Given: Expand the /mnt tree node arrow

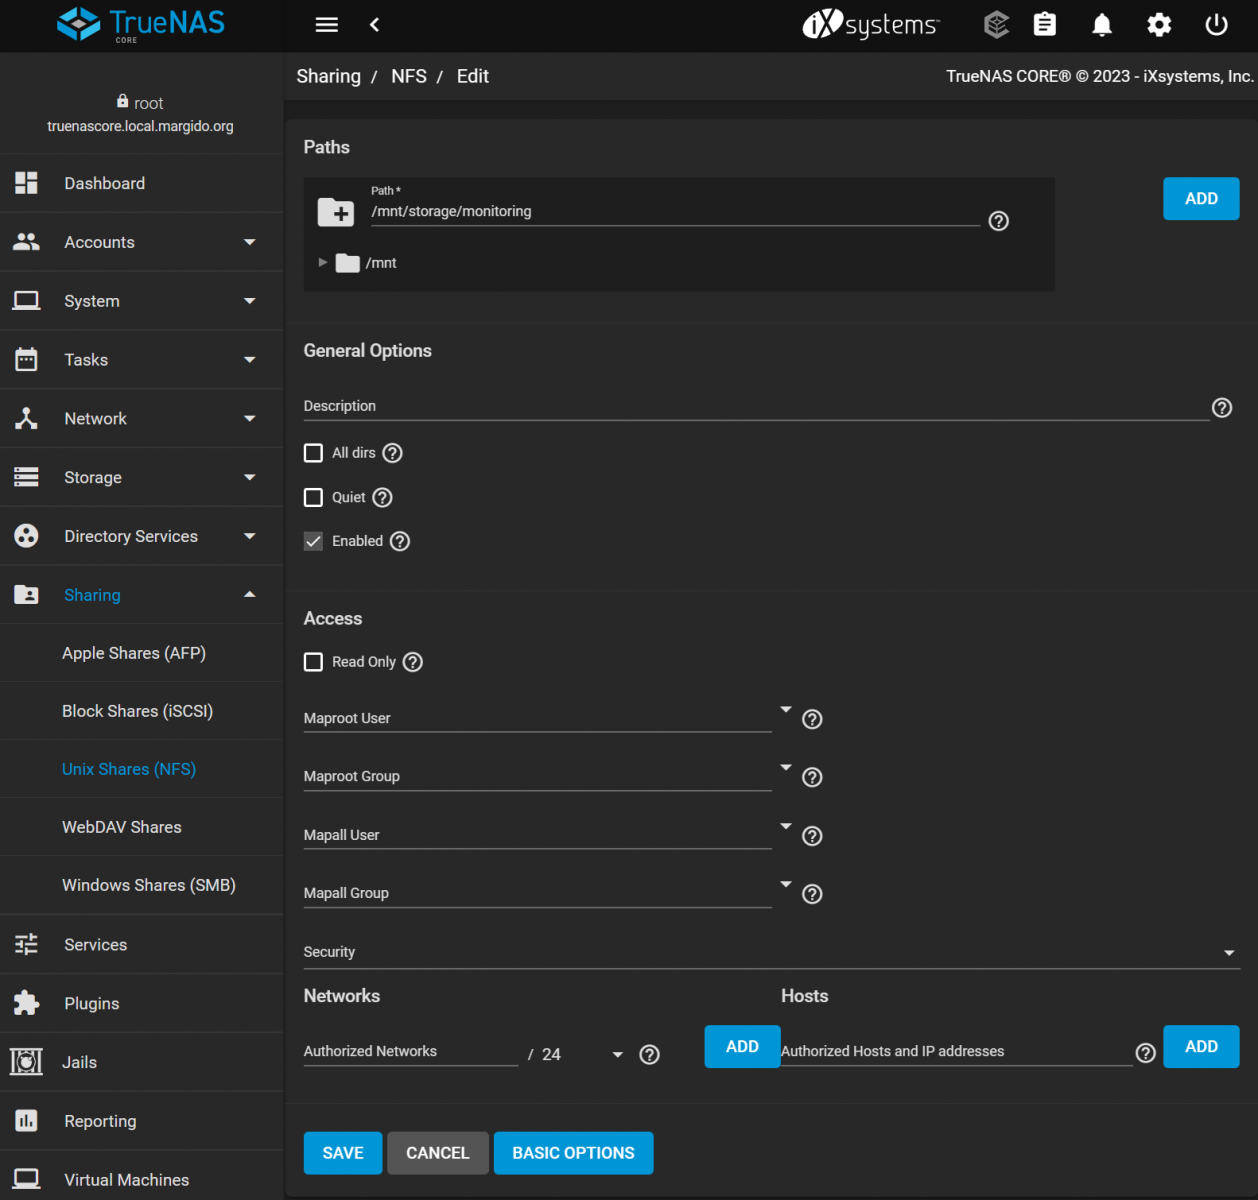Looking at the screenshot, I should [323, 262].
